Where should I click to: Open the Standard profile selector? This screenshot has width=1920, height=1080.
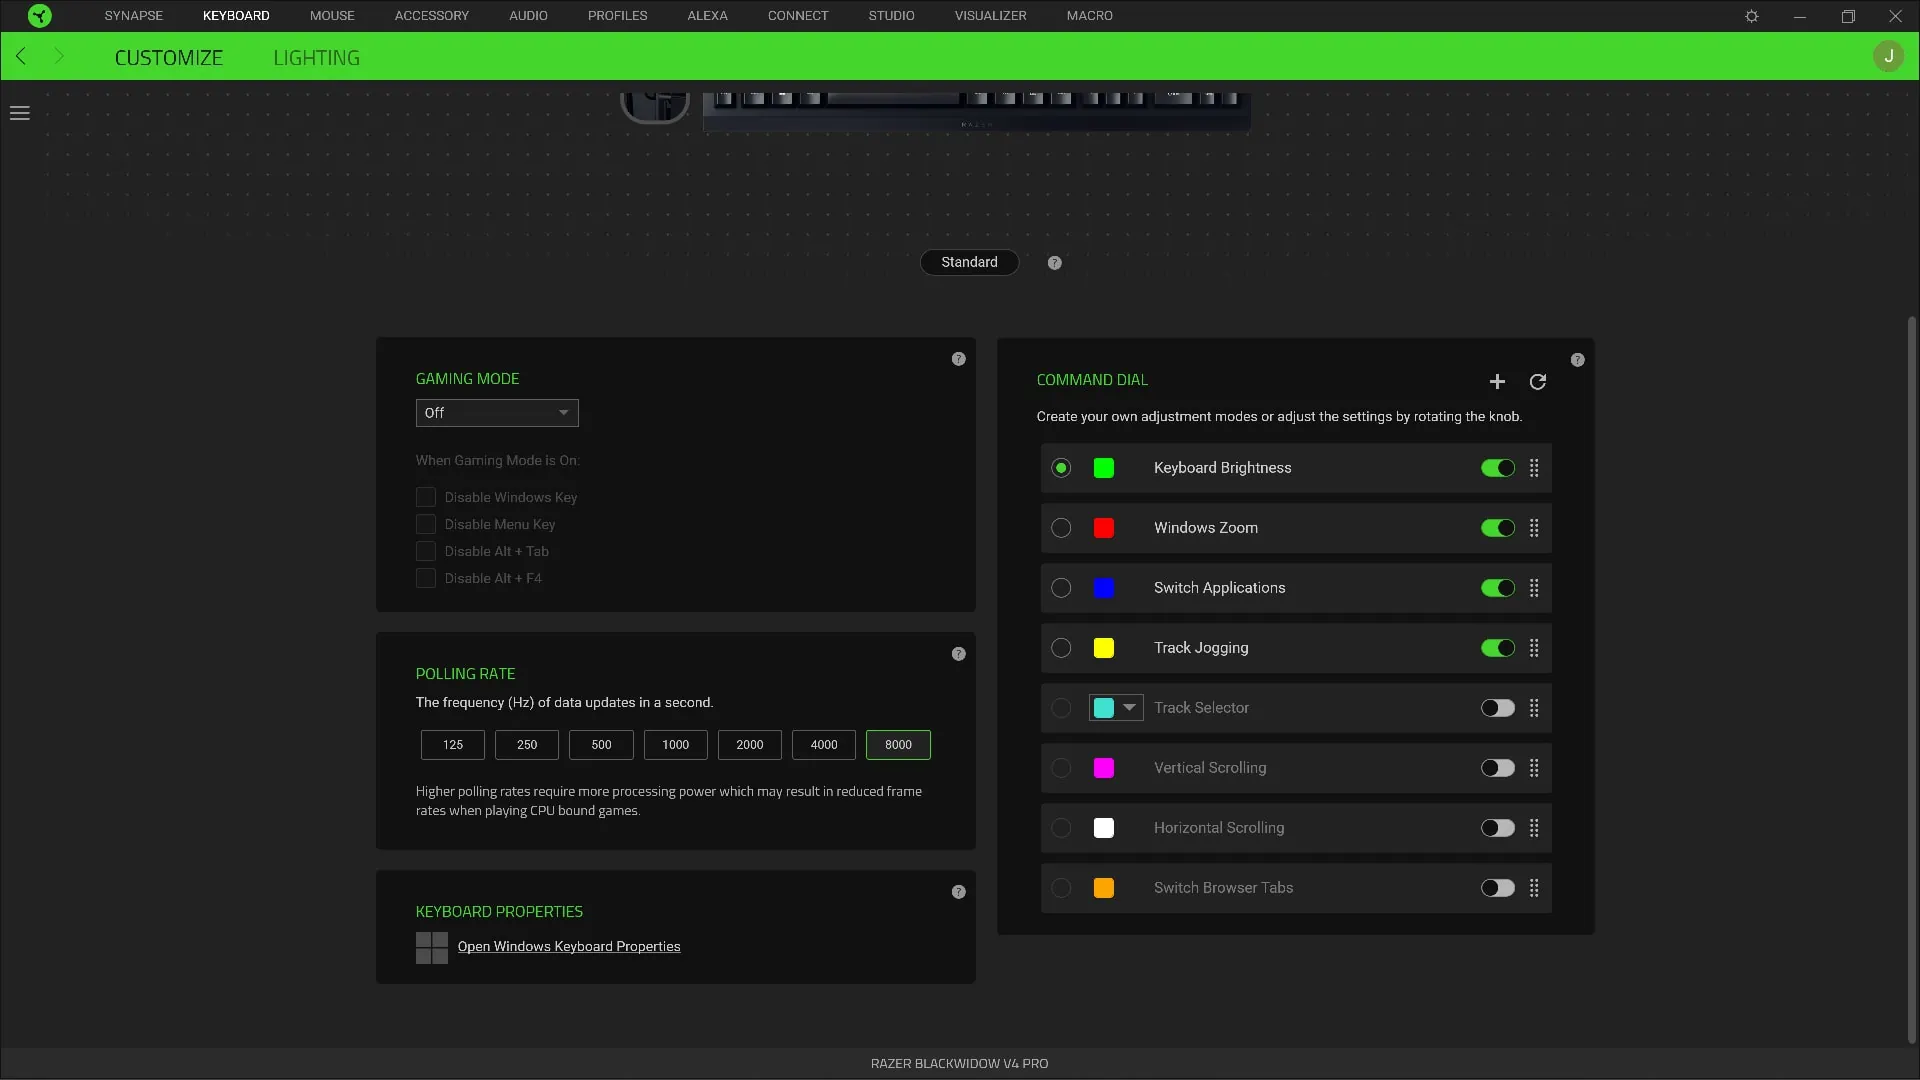click(968, 262)
